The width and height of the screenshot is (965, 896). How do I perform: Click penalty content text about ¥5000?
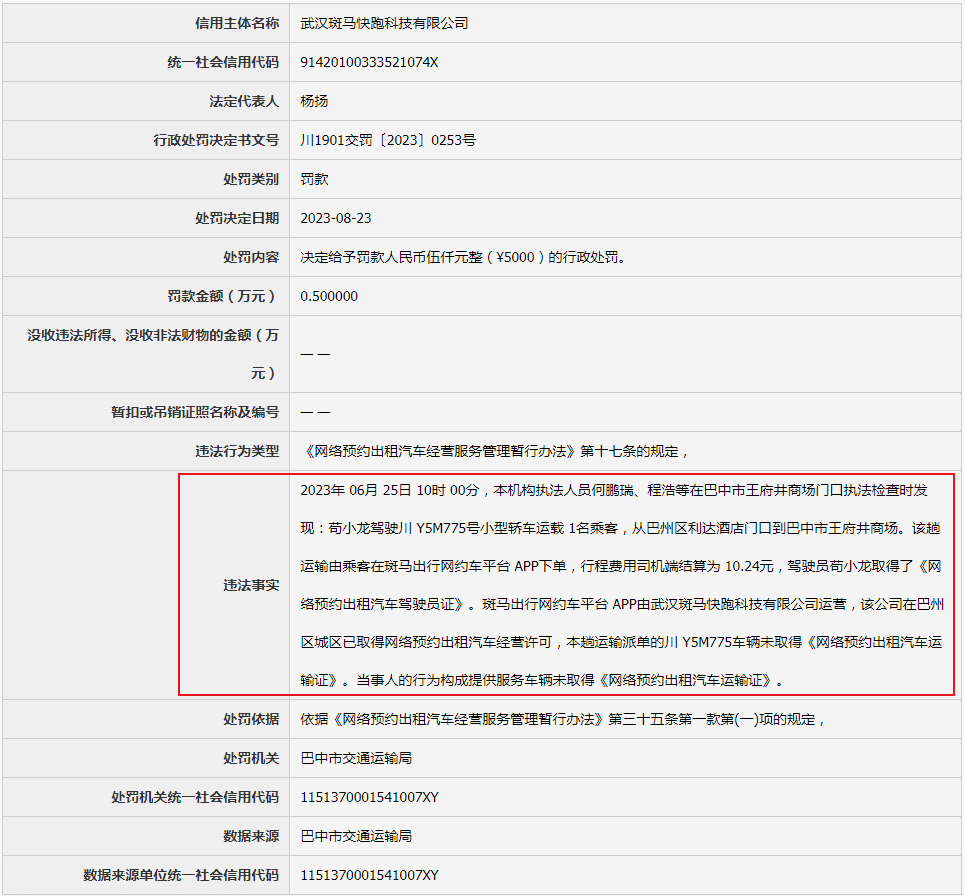tap(465, 257)
